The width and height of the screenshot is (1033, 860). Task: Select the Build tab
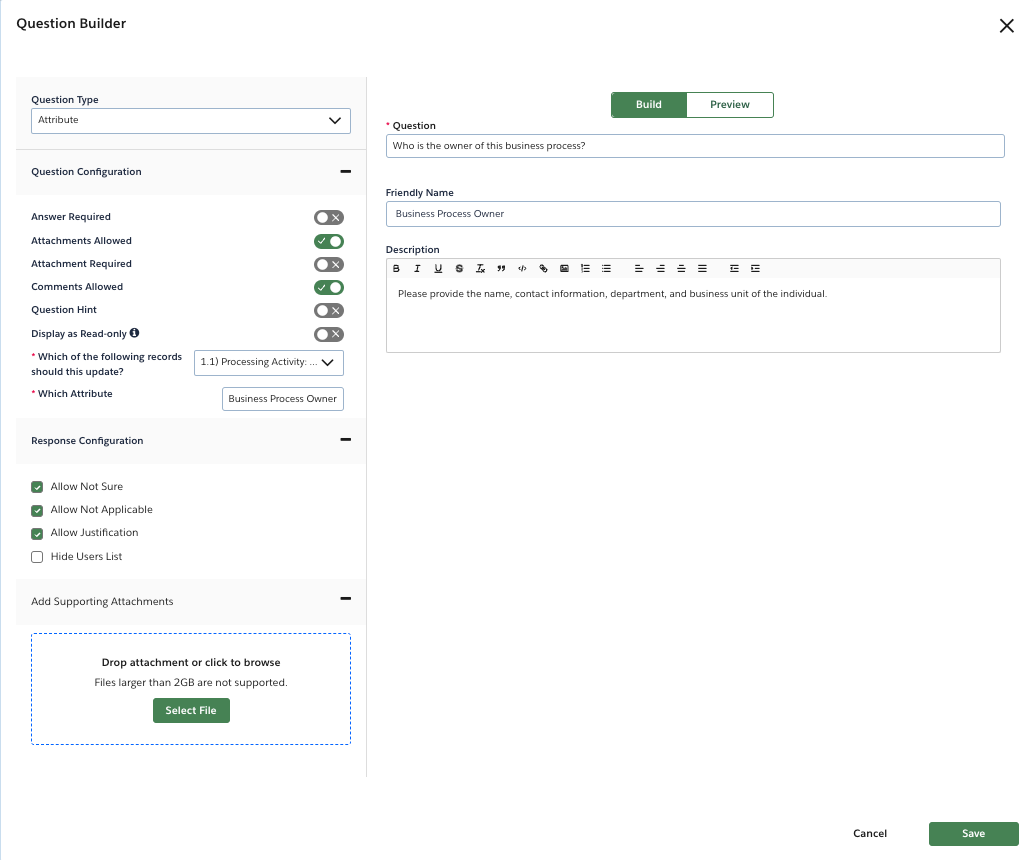pos(648,104)
